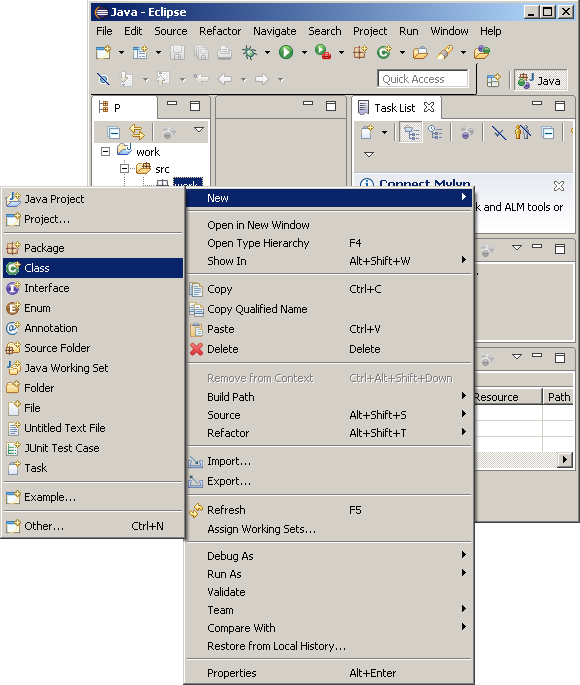Click the Refresh arrows icon

pyautogui.click(x=196, y=510)
